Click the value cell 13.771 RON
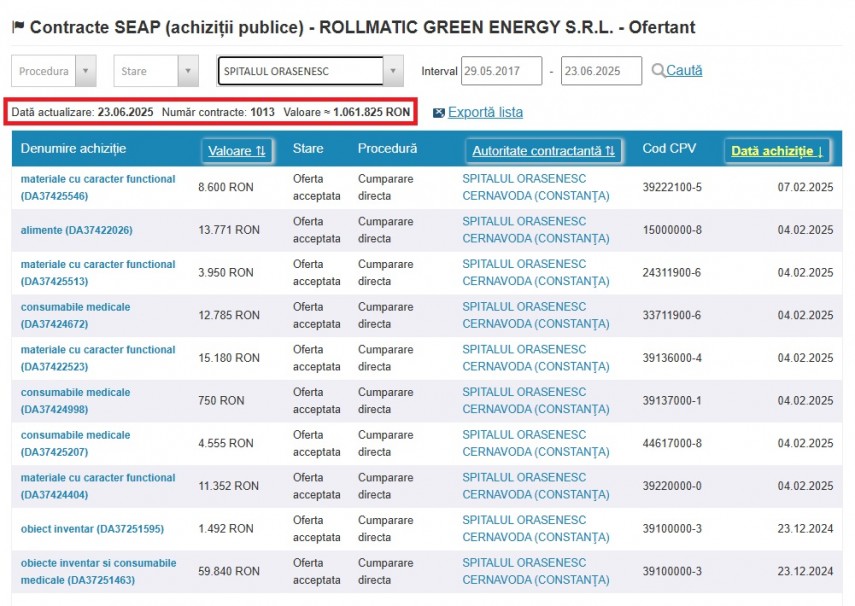The image size is (855, 606). [229, 230]
